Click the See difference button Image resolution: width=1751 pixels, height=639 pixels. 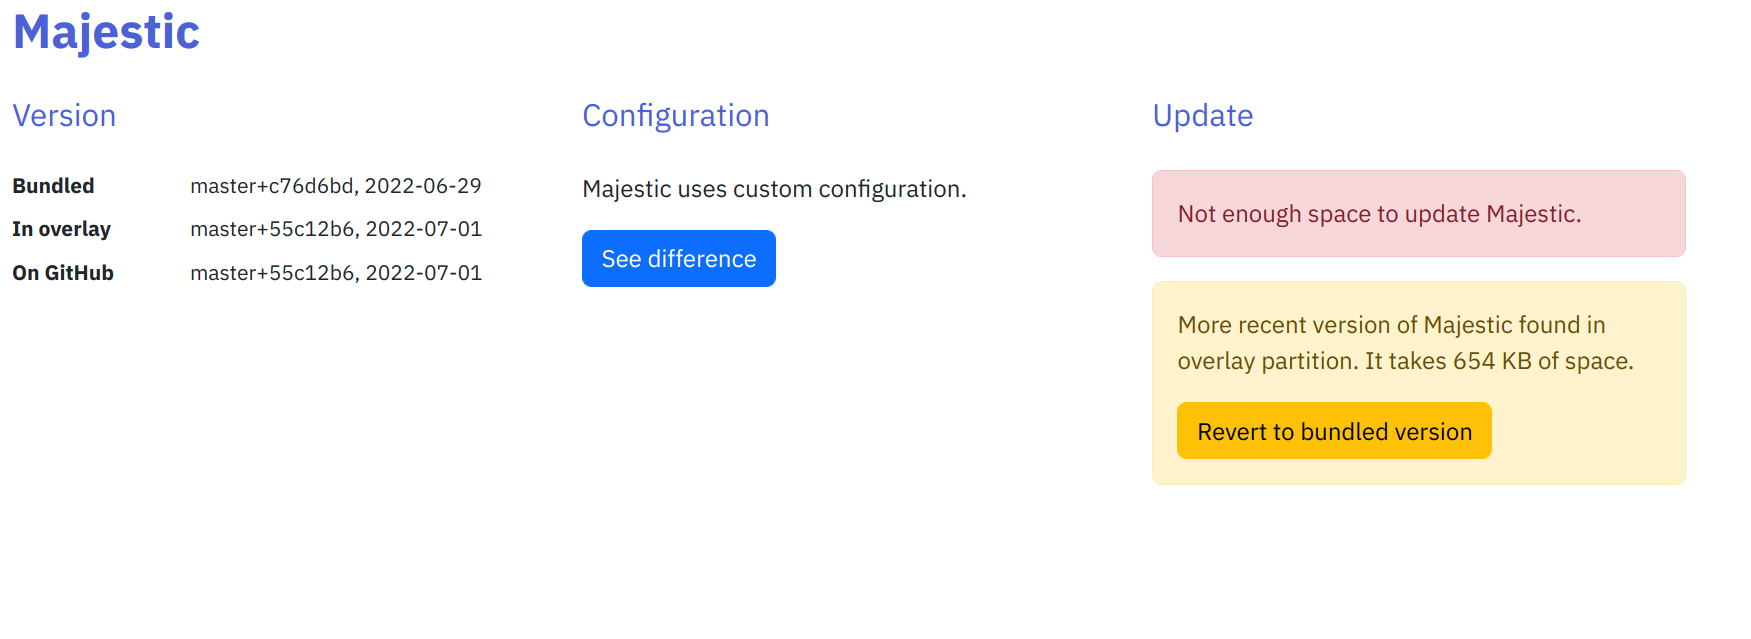point(678,258)
